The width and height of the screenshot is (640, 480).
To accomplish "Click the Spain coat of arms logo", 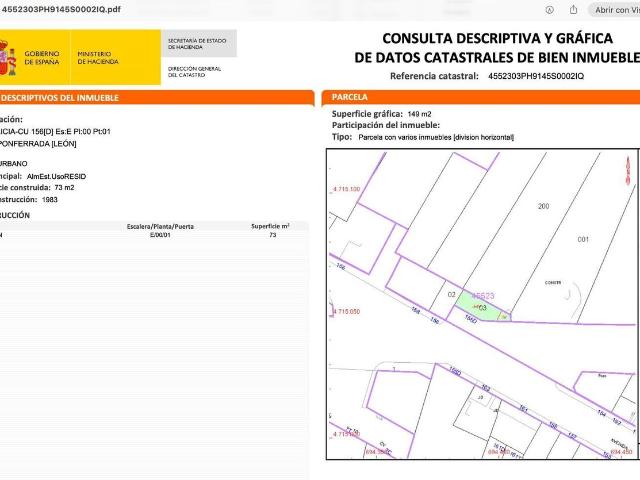I will pos(8,57).
